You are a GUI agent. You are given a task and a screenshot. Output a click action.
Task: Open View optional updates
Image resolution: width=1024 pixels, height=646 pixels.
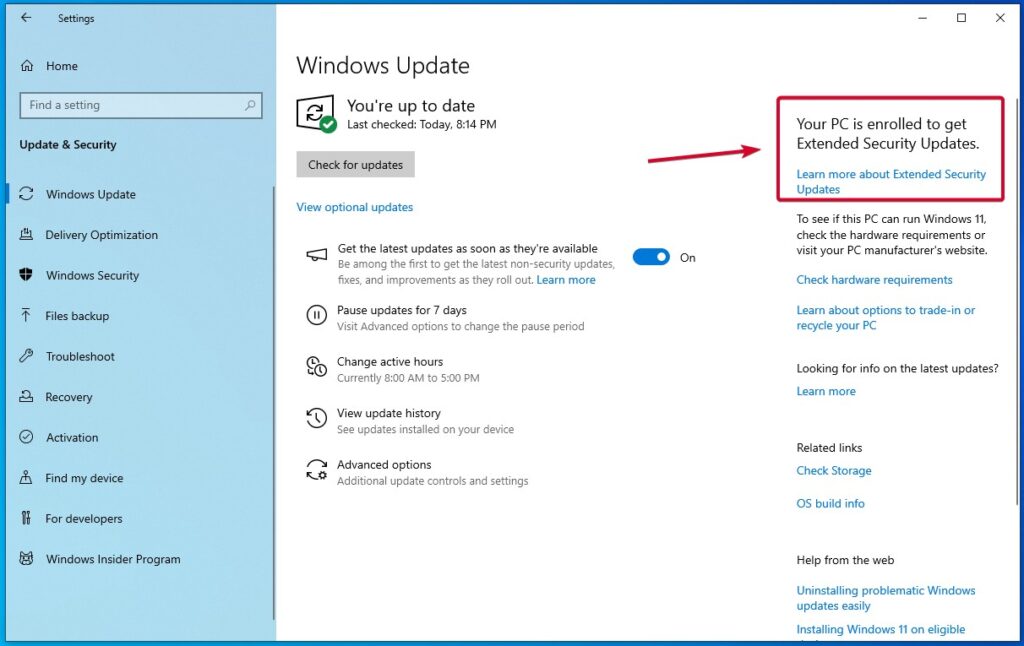click(354, 207)
